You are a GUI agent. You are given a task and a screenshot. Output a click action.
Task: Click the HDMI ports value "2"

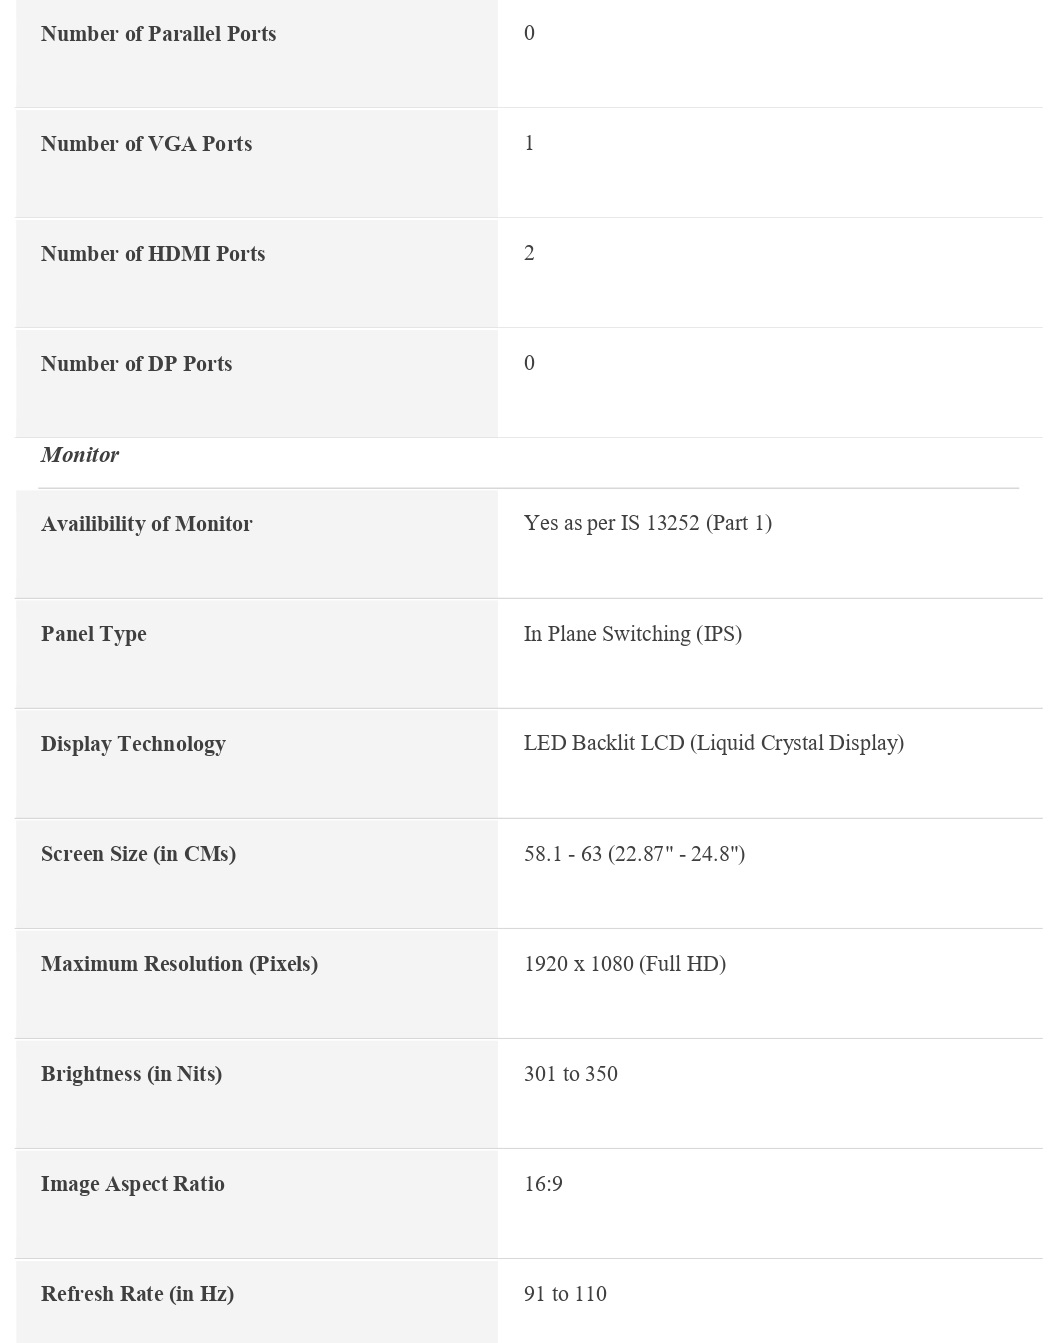coord(529,253)
